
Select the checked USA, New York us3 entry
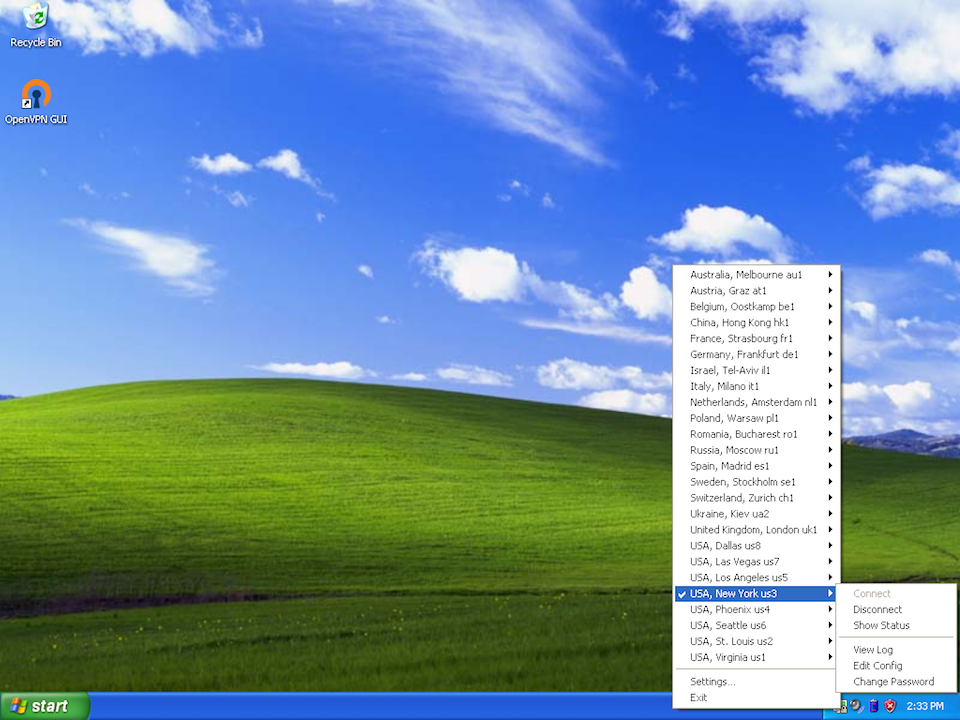(x=756, y=593)
